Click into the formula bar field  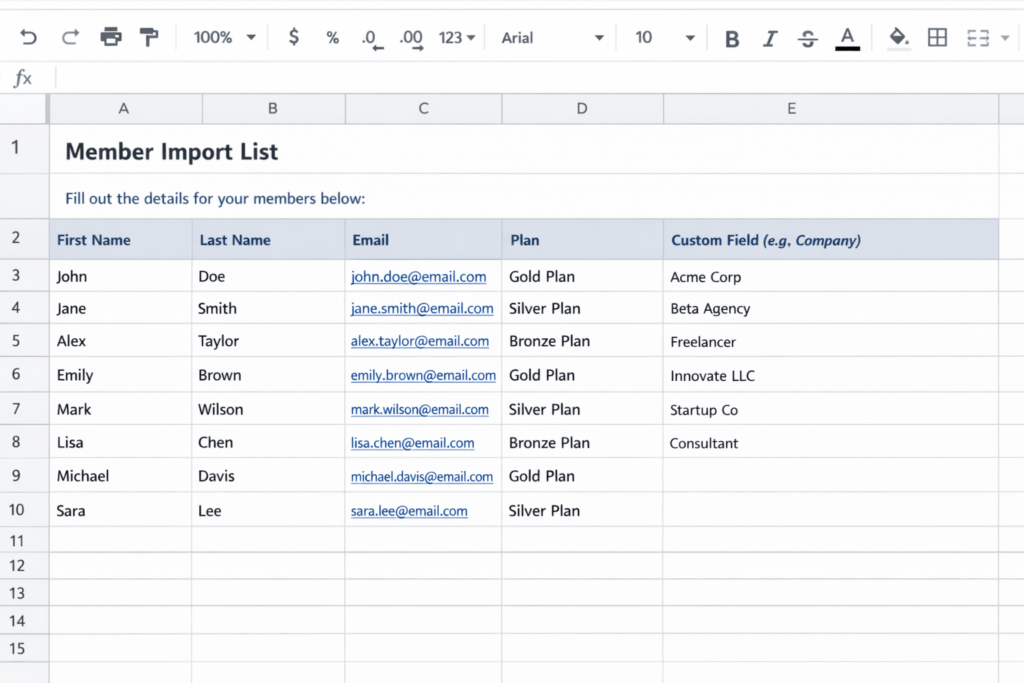tap(539, 78)
